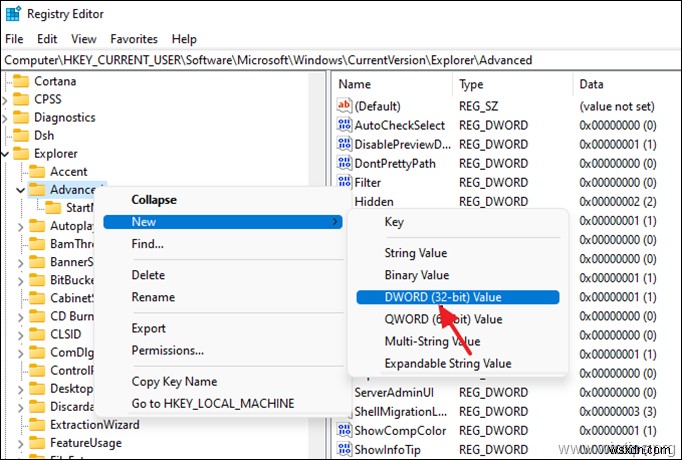This screenshot has height=460, width=682.
Task: Click the Advanced folder icon
Action: pyautogui.click(x=37, y=190)
